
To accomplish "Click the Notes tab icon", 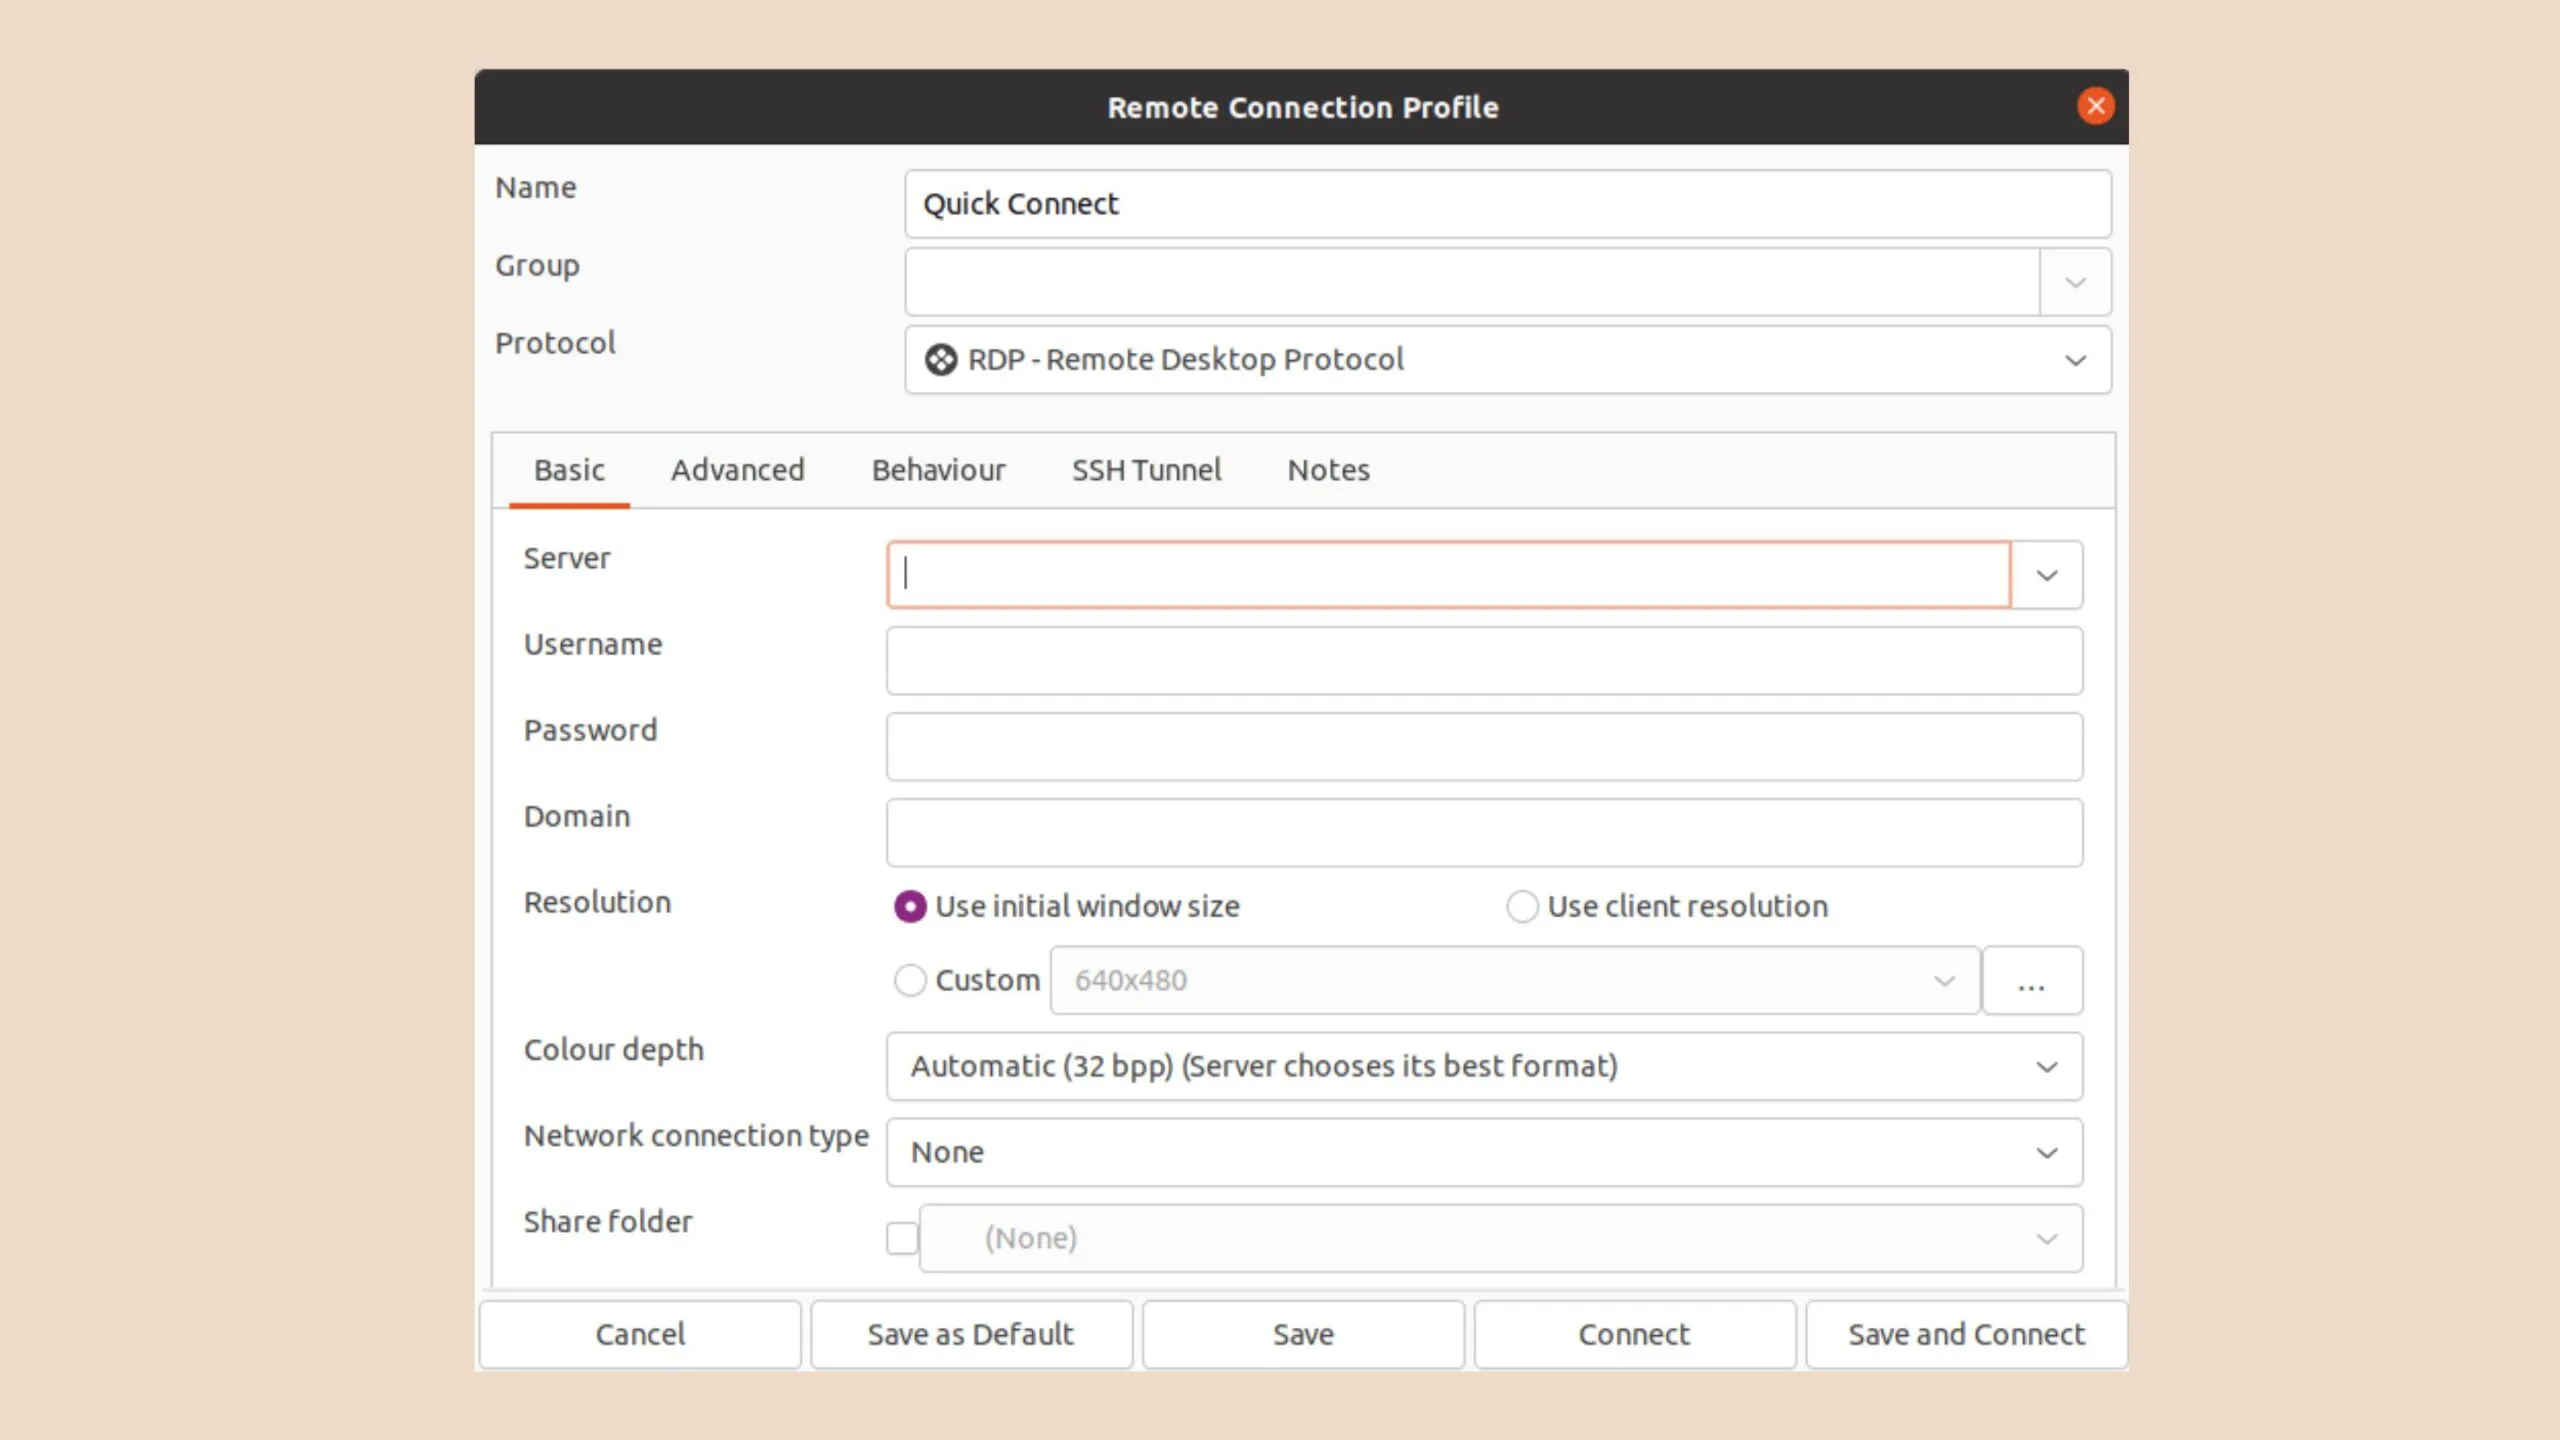I will pyautogui.click(x=1327, y=469).
